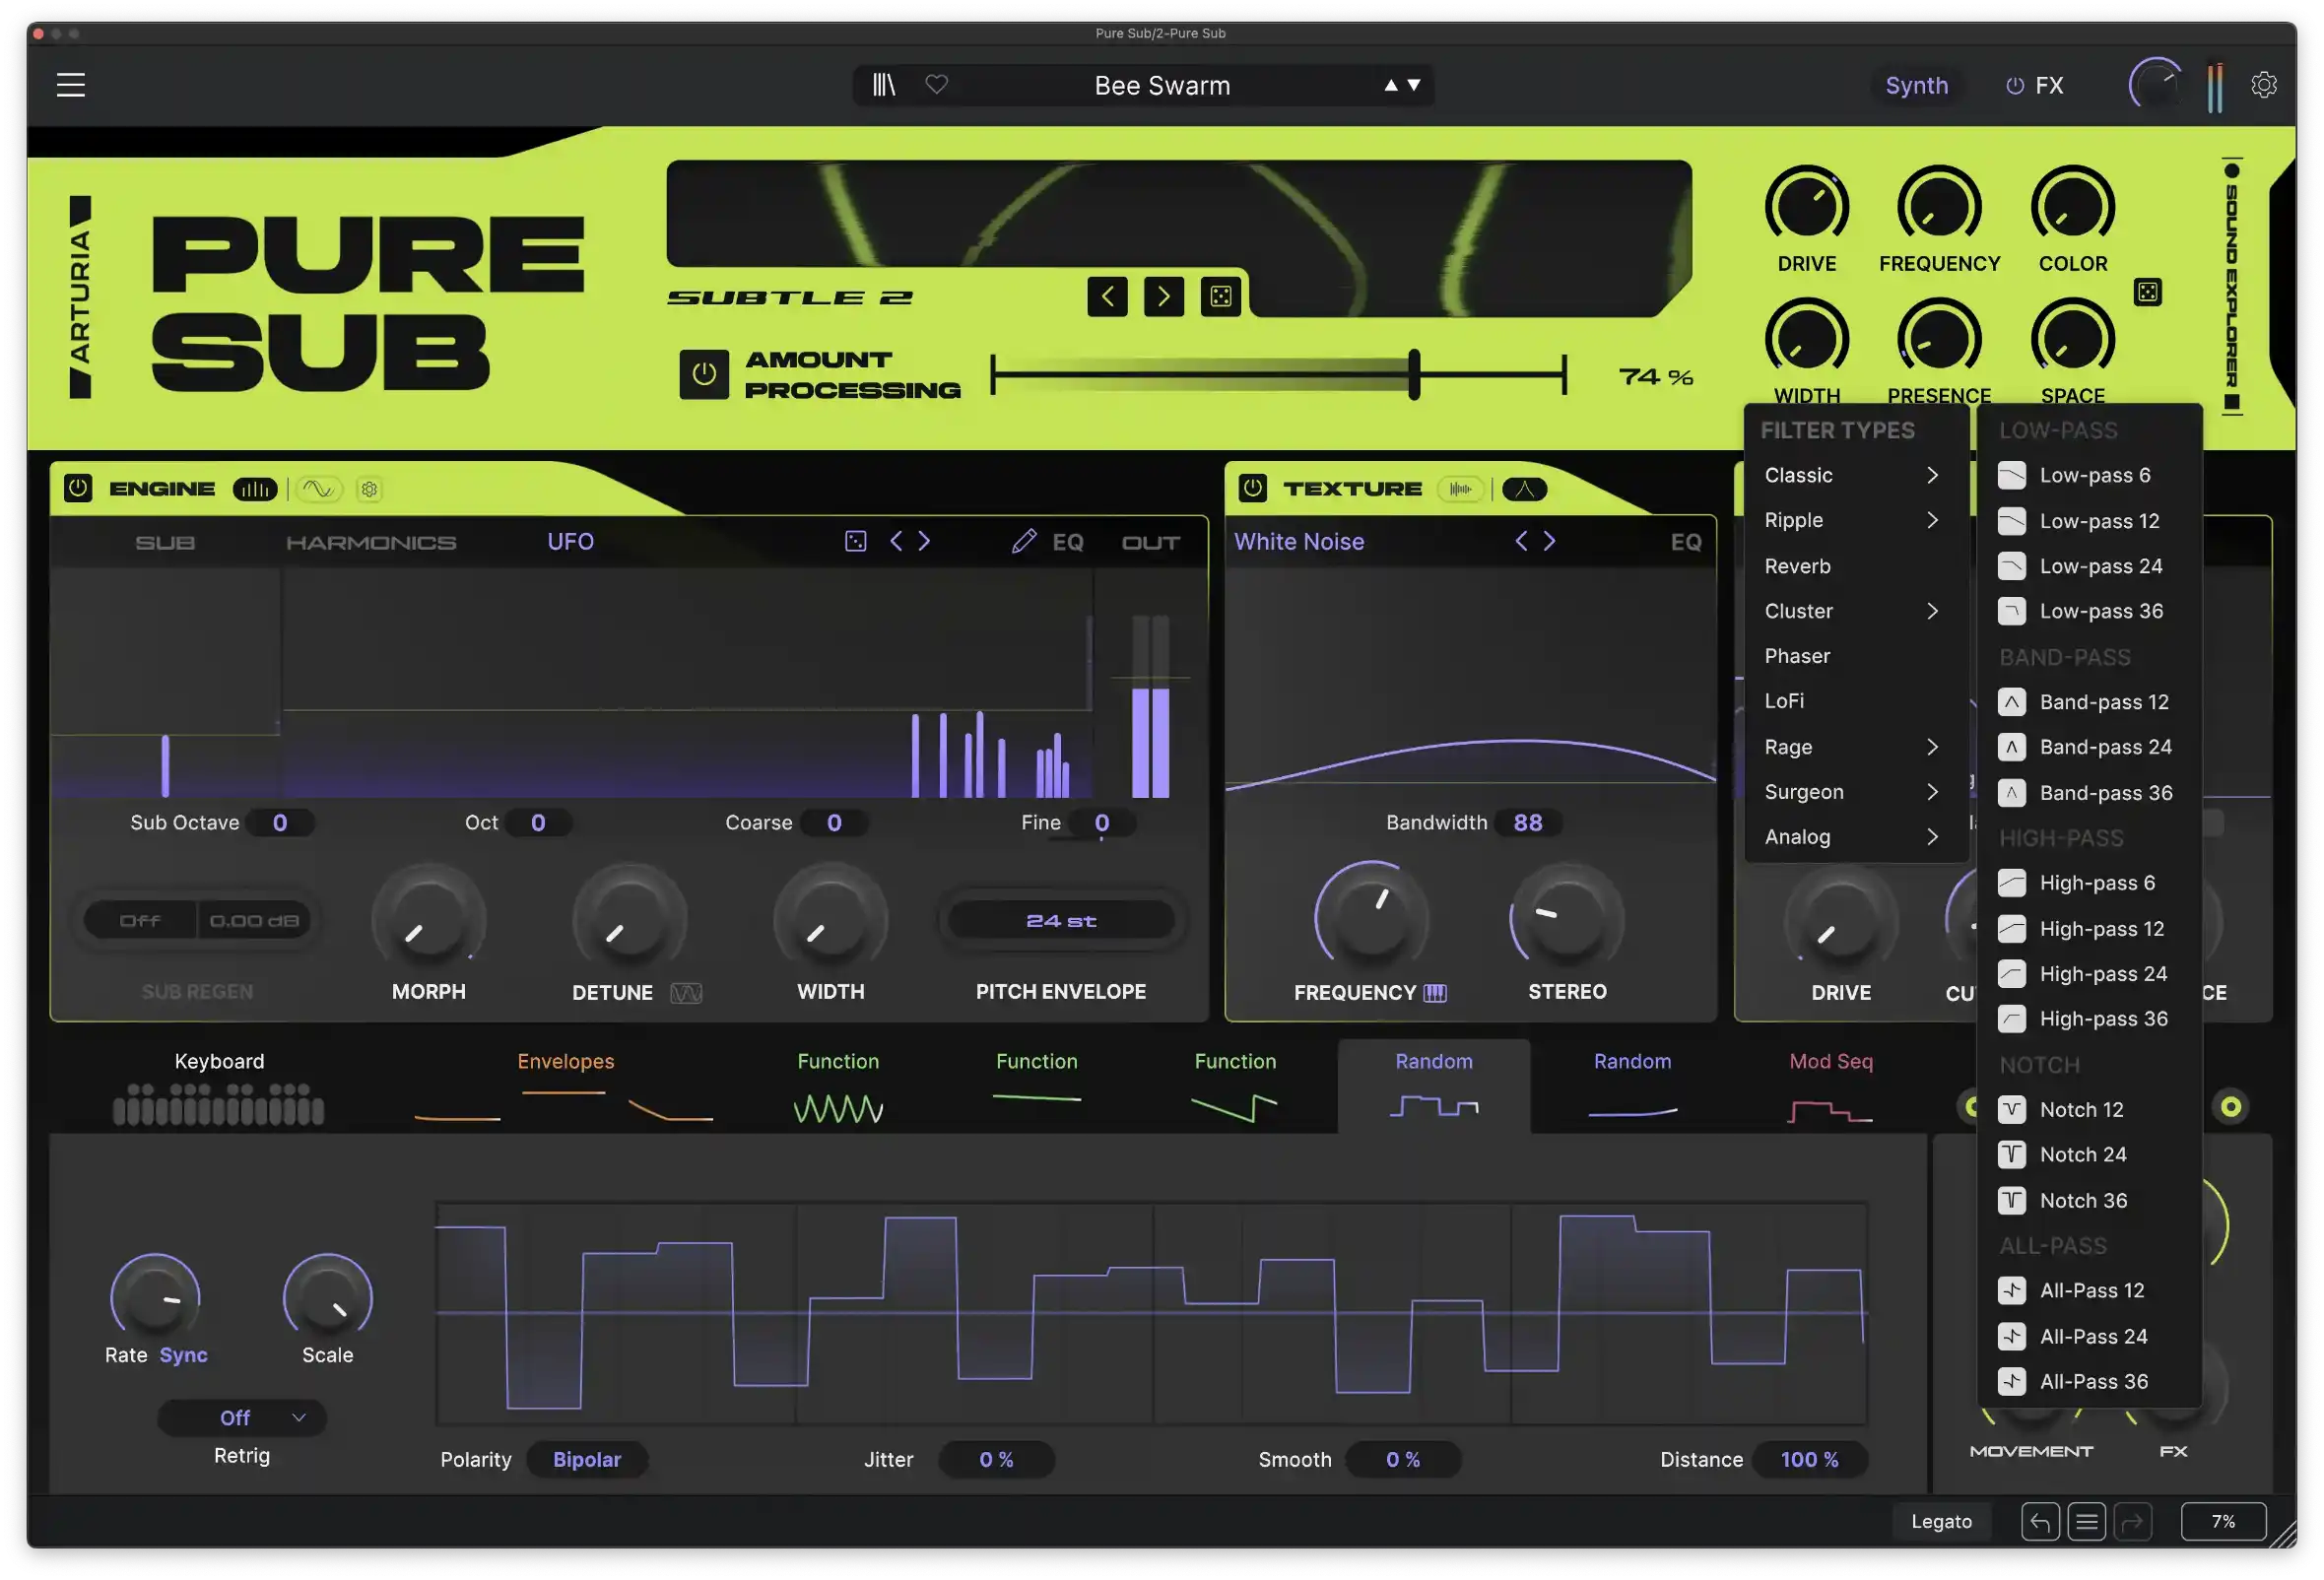2324x1580 pixels.
Task: Open the hamburger main menu
Action: click(x=70, y=85)
